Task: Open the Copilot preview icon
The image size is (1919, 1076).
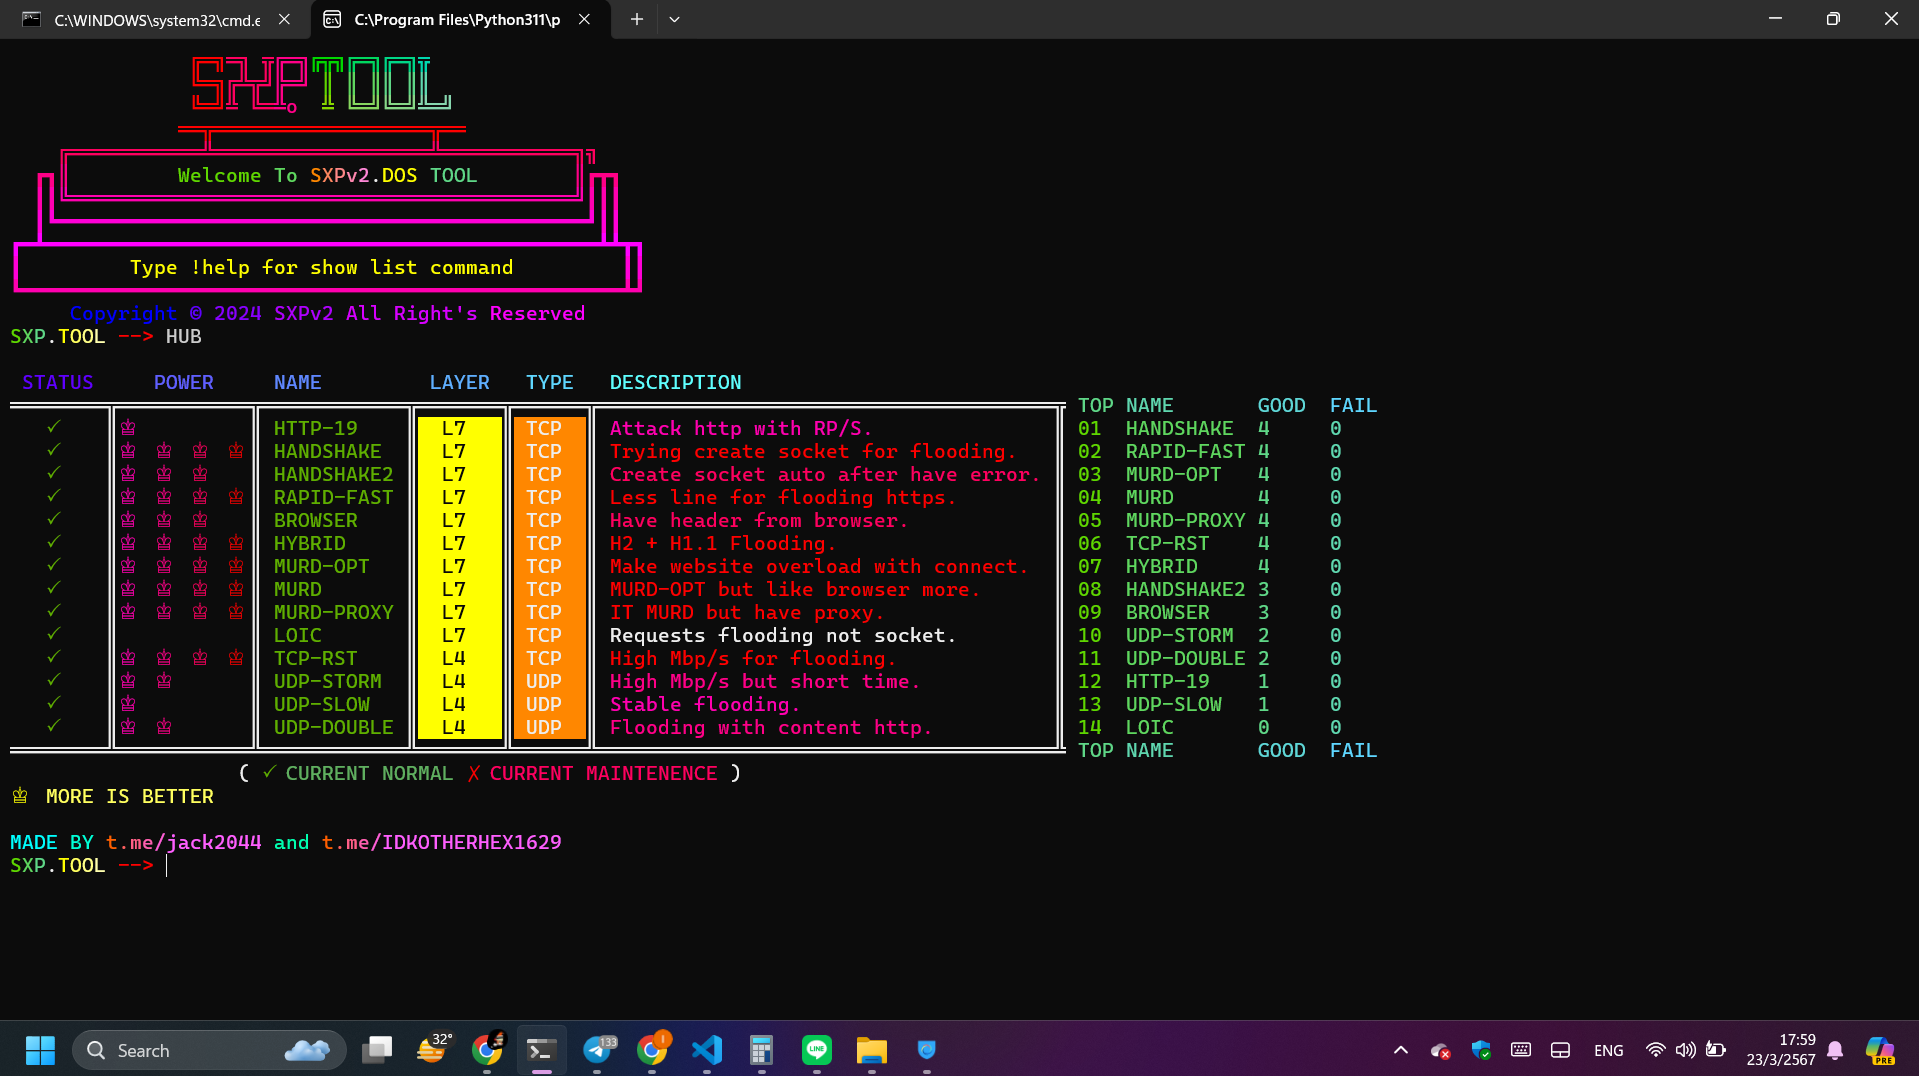Action: point(1880,1050)
